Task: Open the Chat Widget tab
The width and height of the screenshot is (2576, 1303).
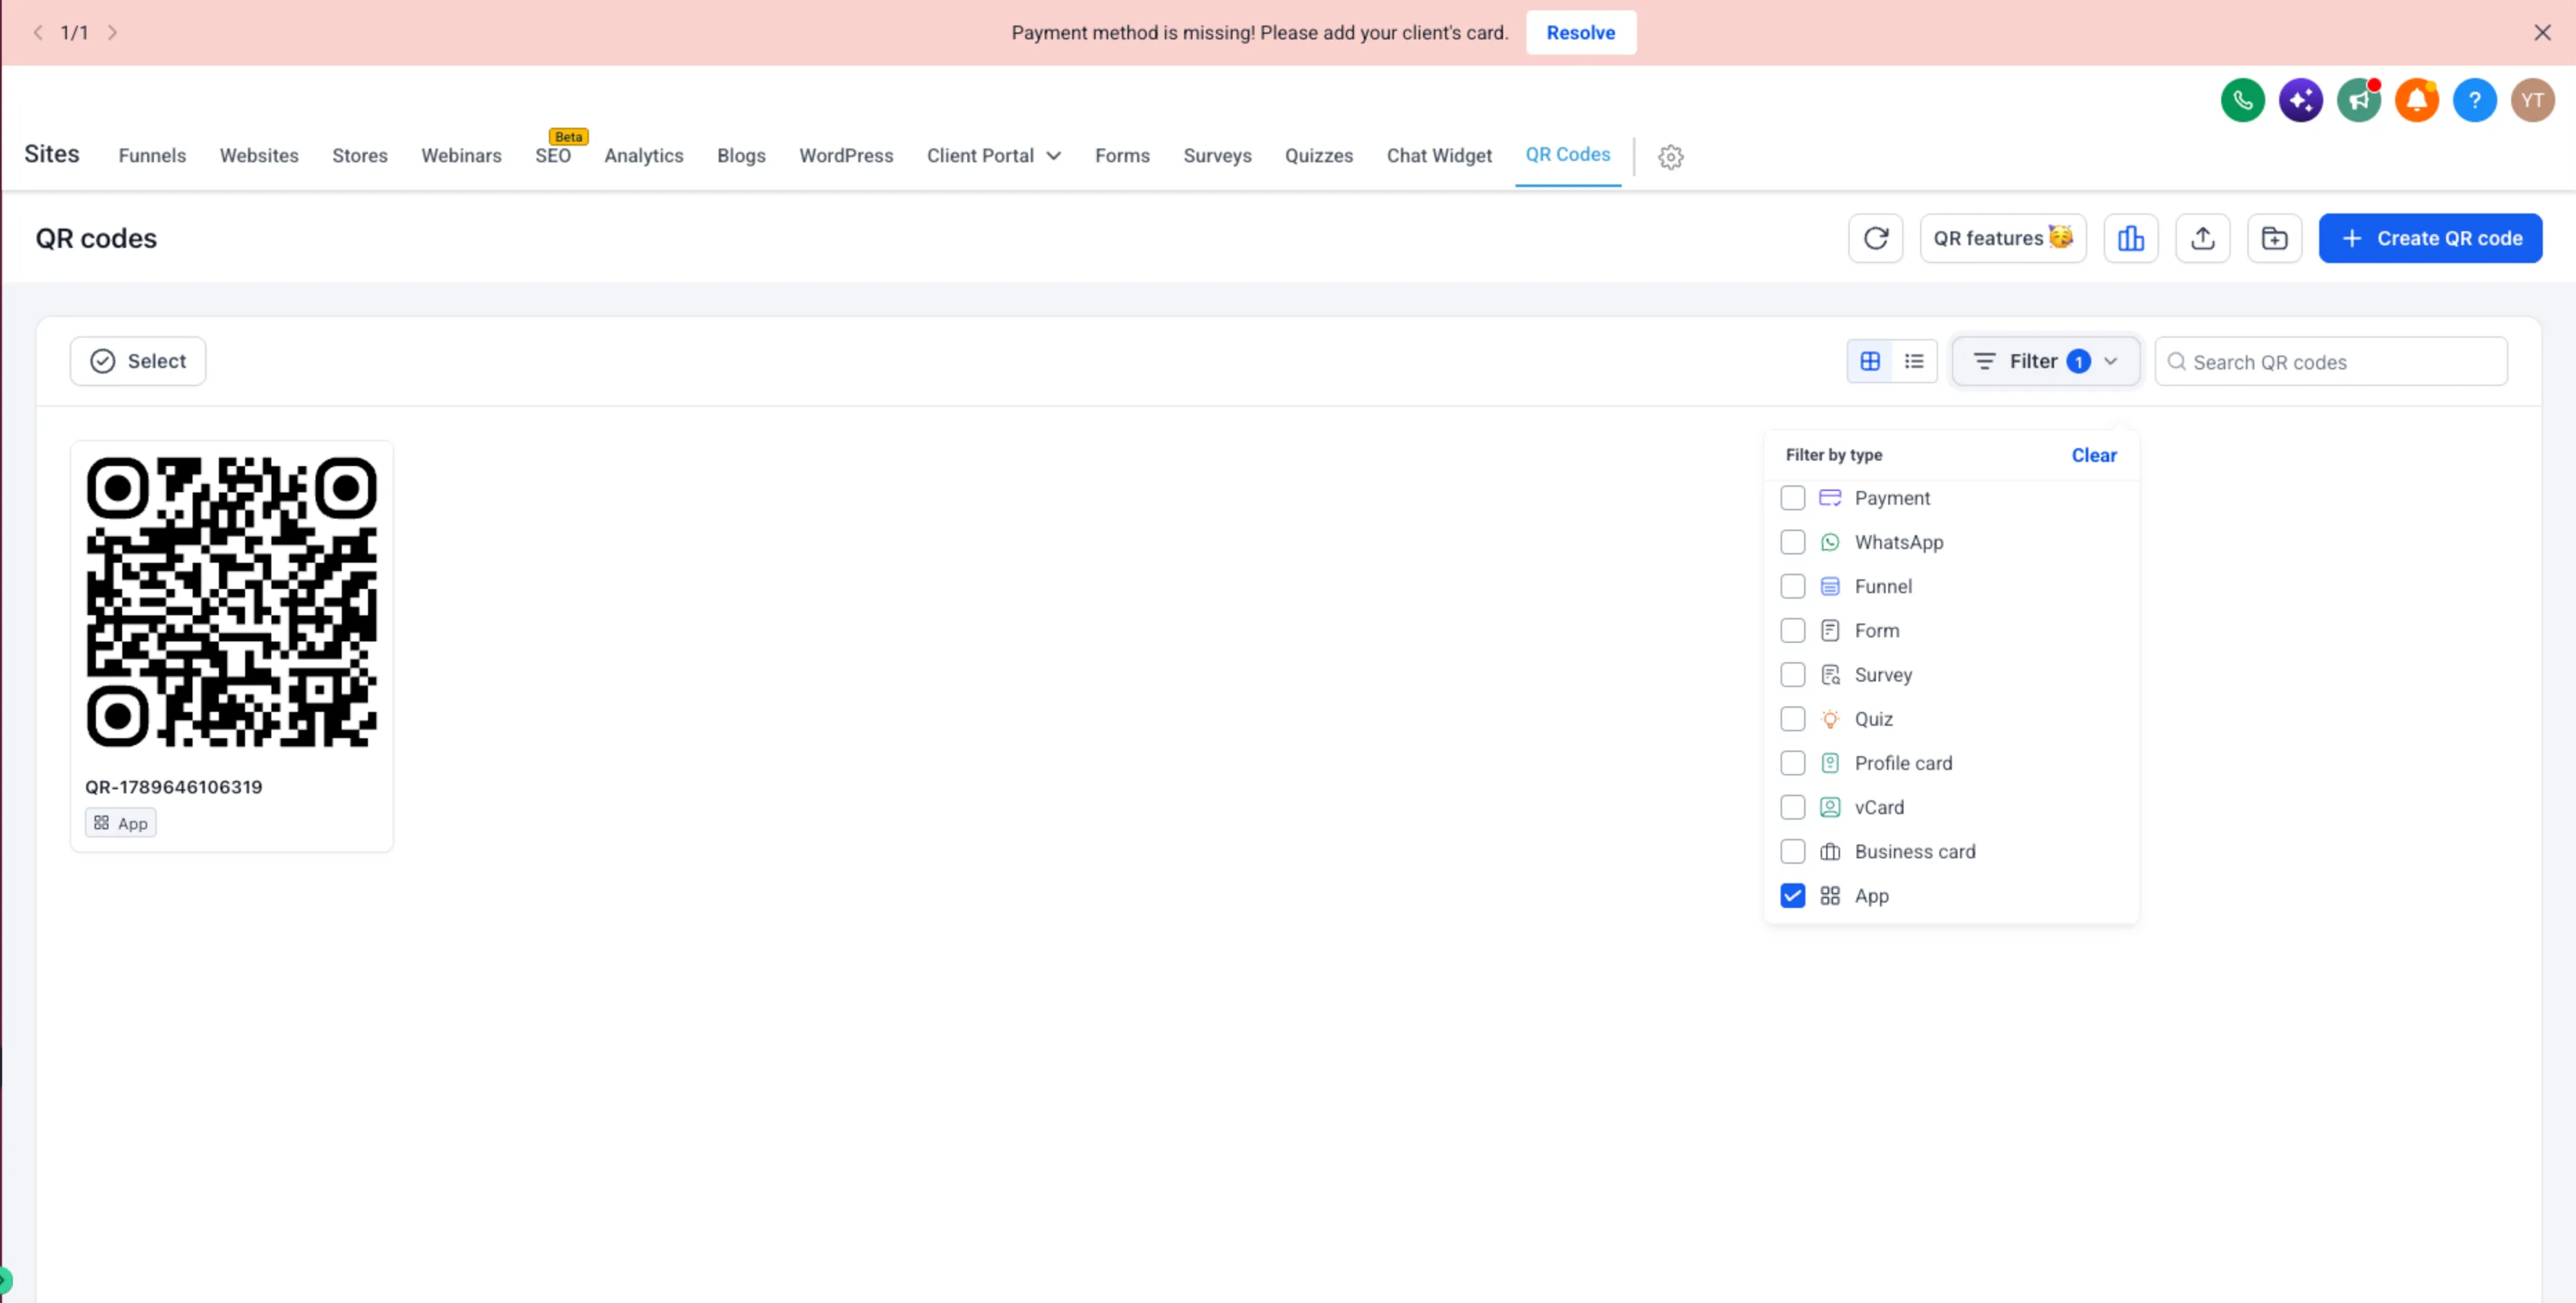Action: point(1439,156)
